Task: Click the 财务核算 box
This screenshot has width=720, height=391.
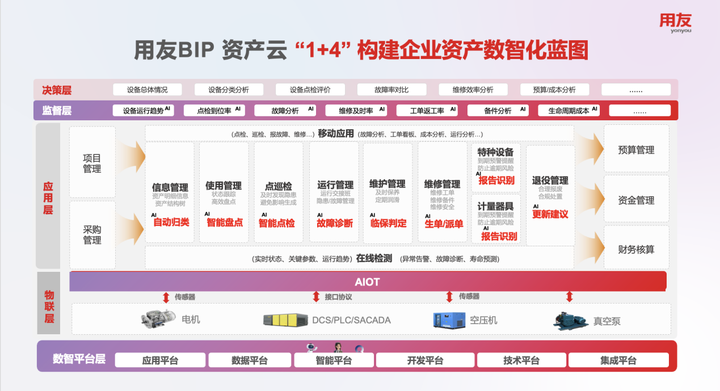Action: click(636, 249)
